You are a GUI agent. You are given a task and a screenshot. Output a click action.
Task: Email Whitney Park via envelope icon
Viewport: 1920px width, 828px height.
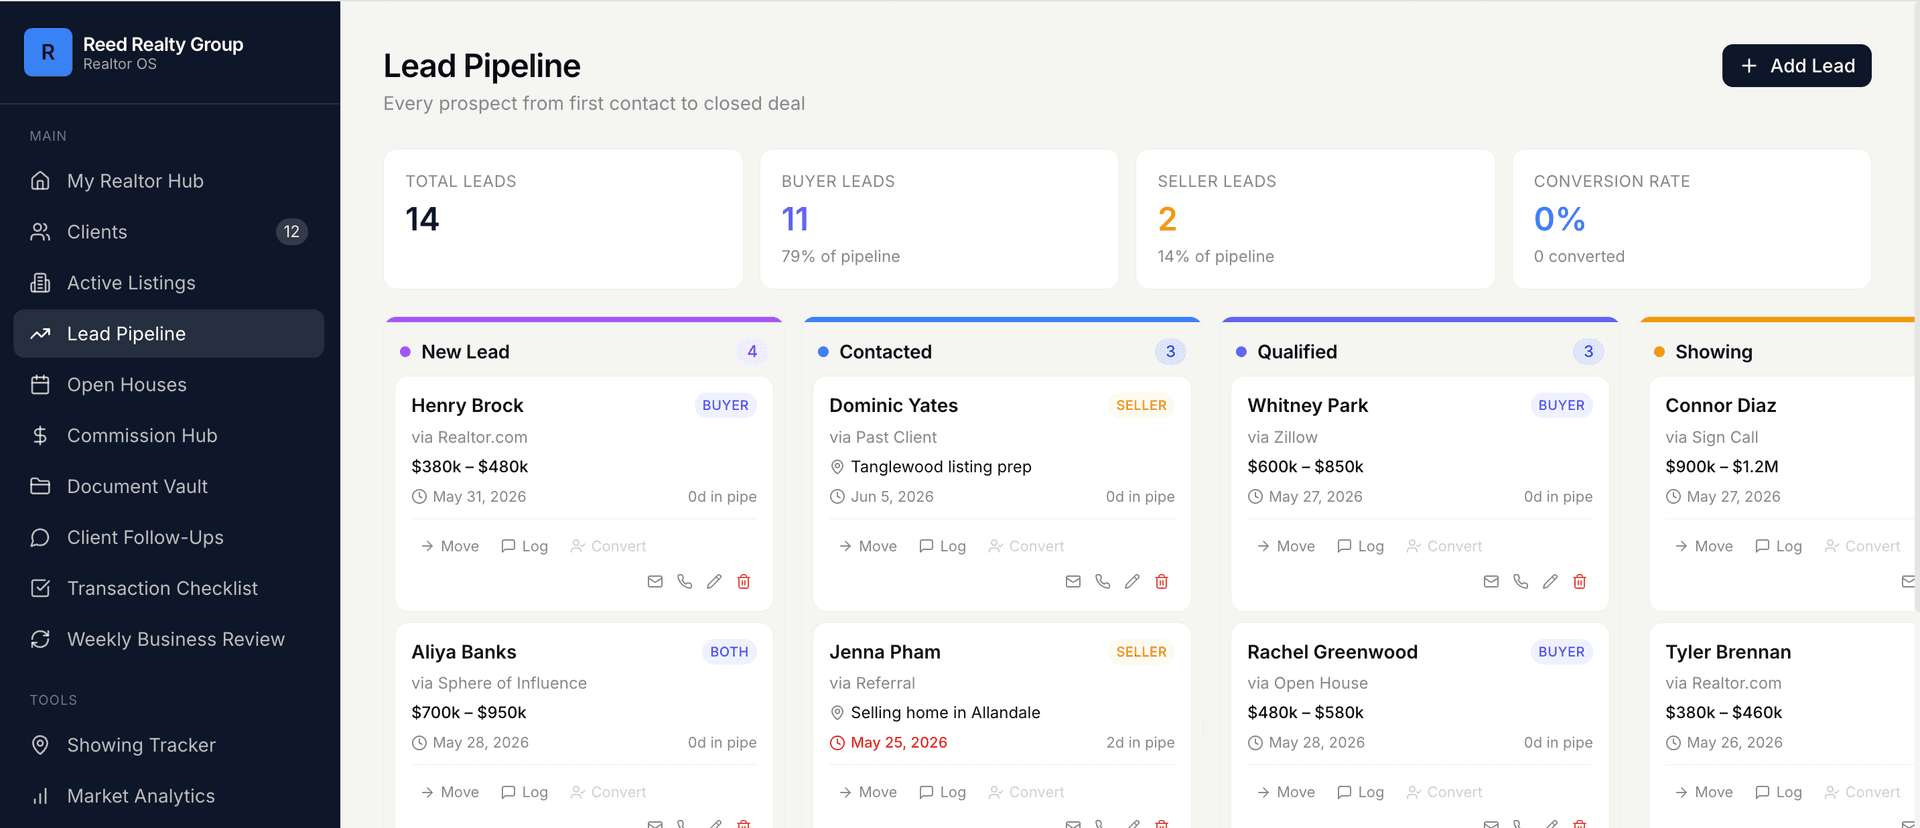pos(1491,581)
